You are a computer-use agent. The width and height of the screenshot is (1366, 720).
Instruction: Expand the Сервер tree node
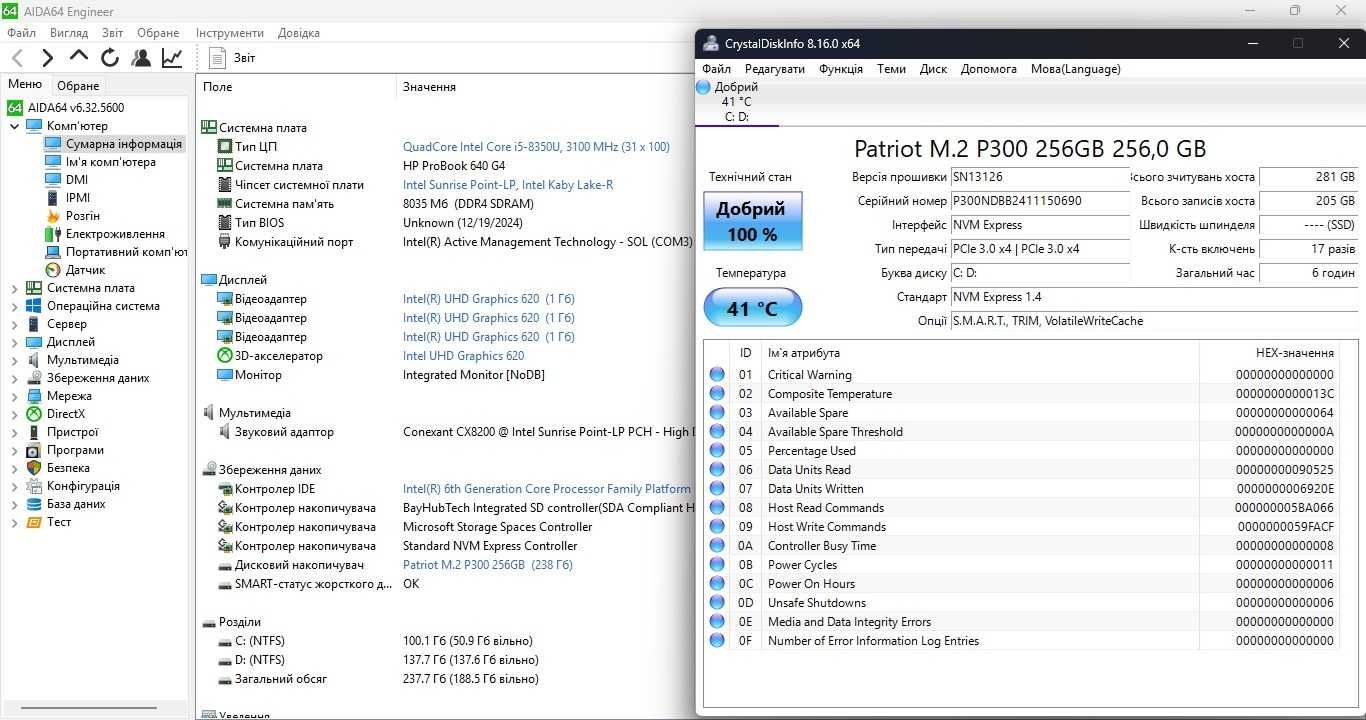click(x=14, y=324)
